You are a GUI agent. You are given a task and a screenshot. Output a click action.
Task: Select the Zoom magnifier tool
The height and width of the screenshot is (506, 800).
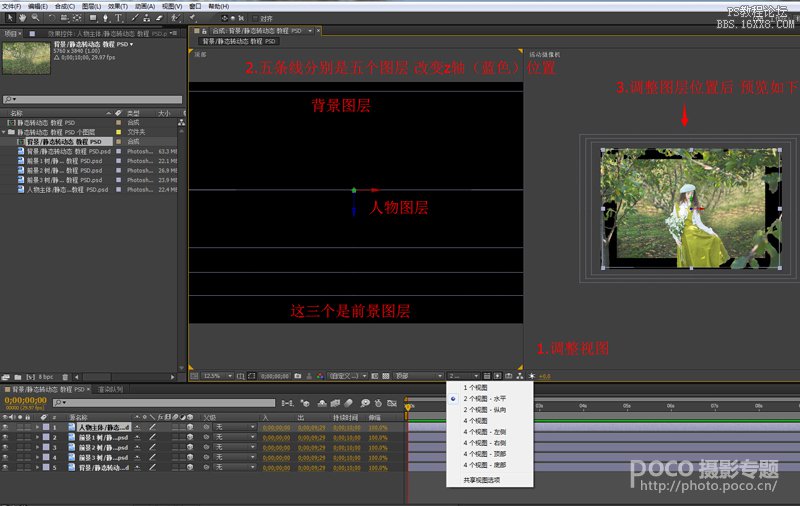click(35, 18)
